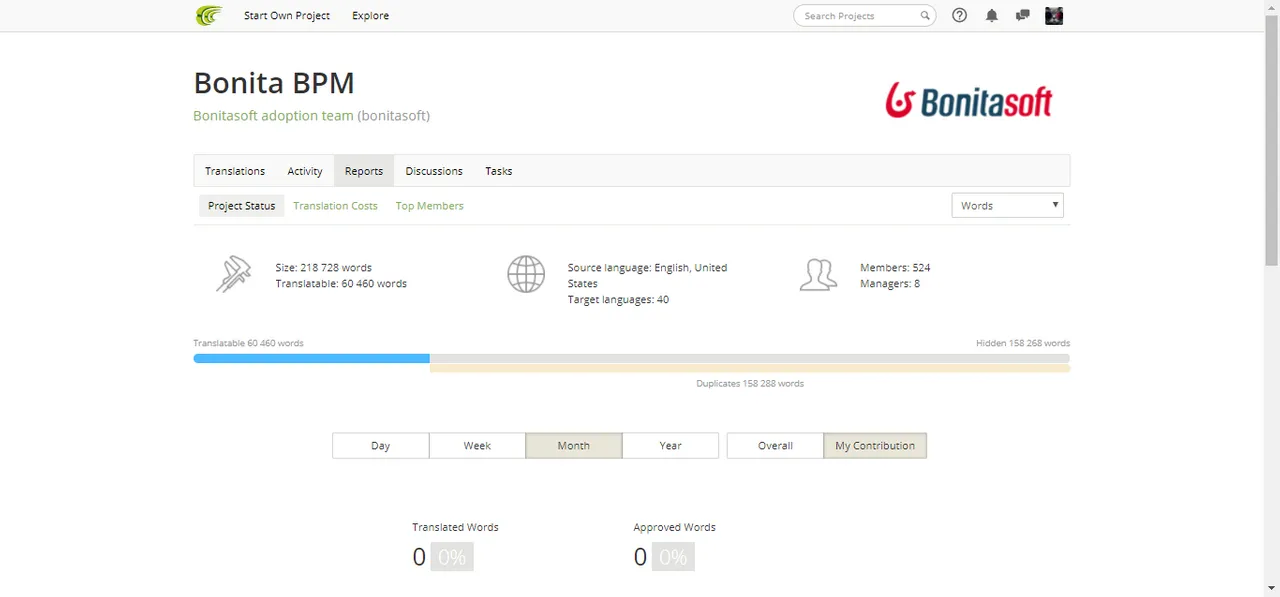Switch to Overall statistics toggle
This screenshot has width=1280, height=597.
coord(775,445)
